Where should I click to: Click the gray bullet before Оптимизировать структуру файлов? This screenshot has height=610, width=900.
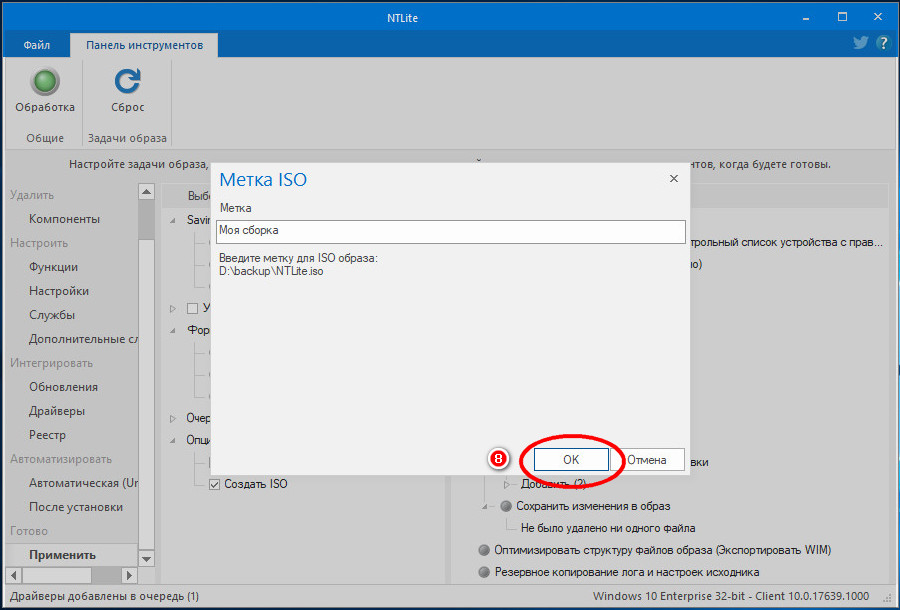[x=484, y=550]
